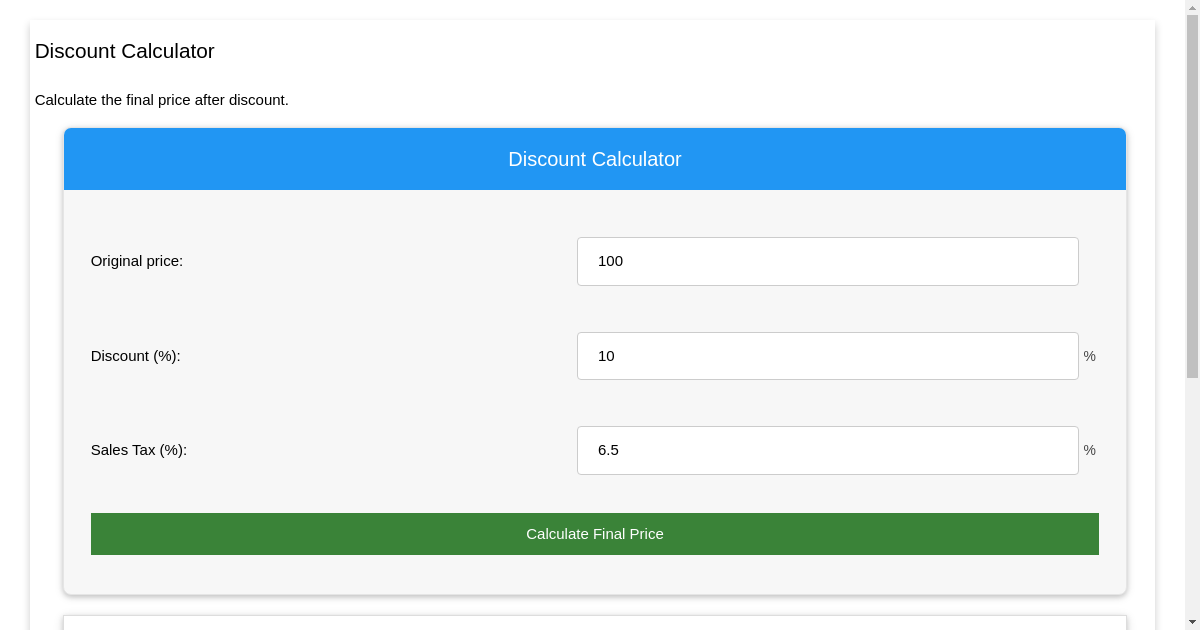The width and height of the screenshot is (1200, 630).
Task: Select the Discount (%) input field
Action: (x=827, y=356)
